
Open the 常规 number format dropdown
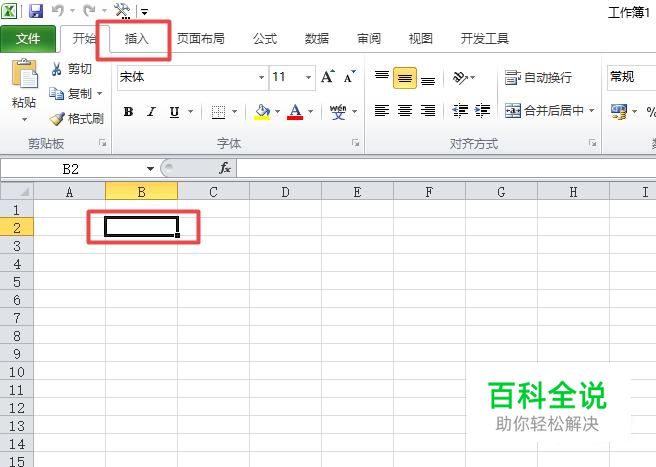point(631,77)
